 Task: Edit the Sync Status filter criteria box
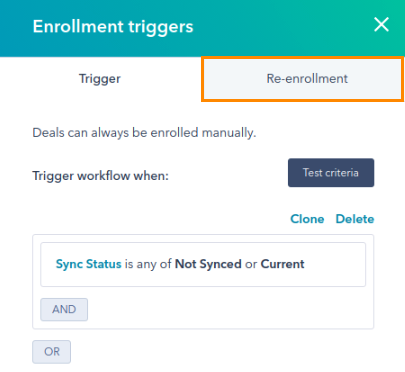click(203, 264)
